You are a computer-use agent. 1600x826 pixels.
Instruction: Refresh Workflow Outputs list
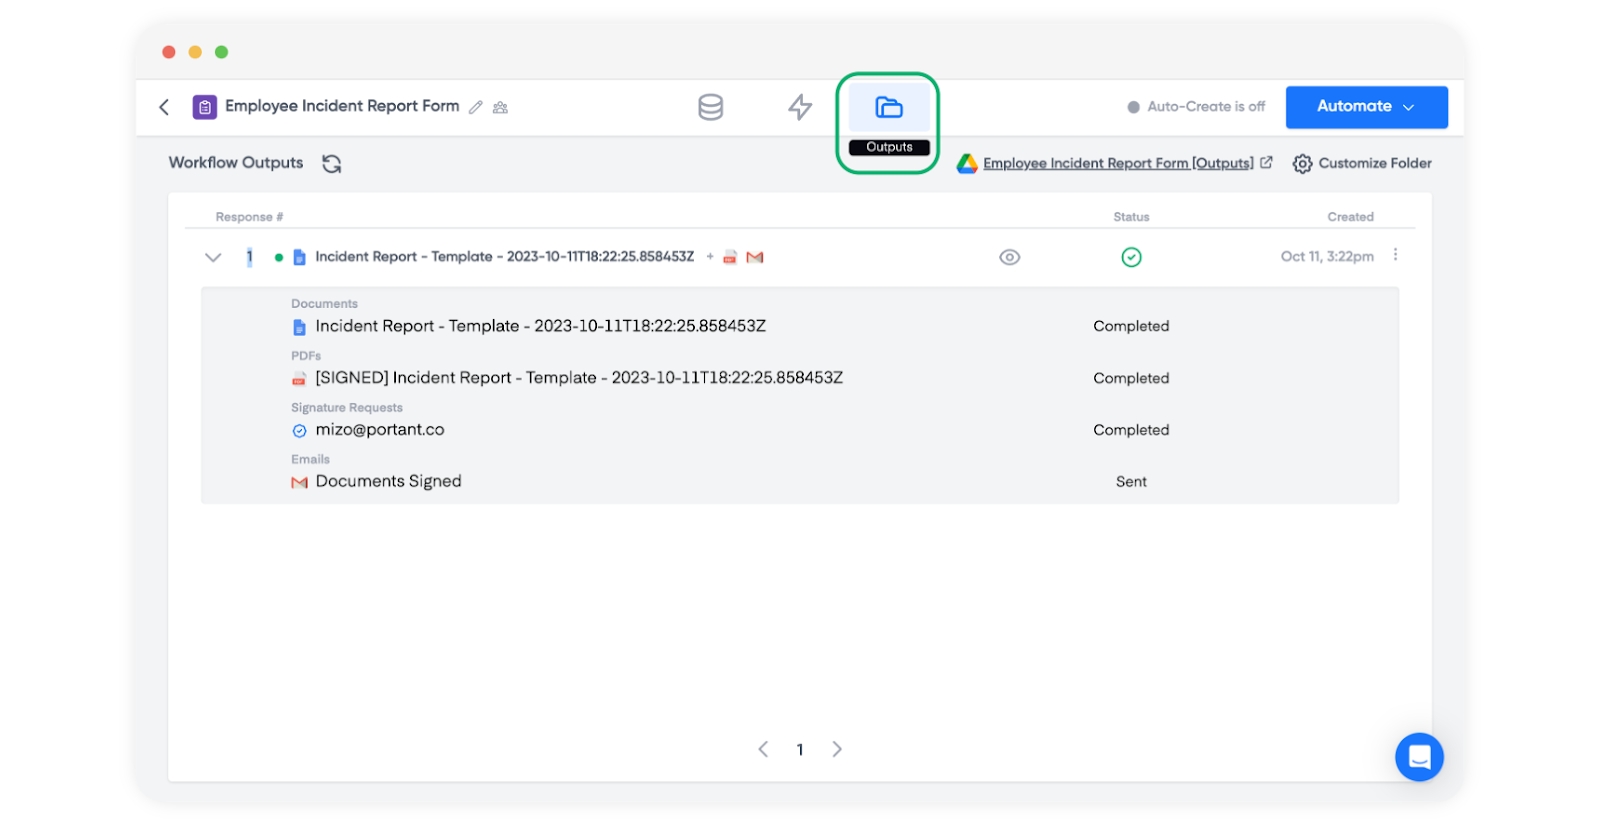coord(332,164)
